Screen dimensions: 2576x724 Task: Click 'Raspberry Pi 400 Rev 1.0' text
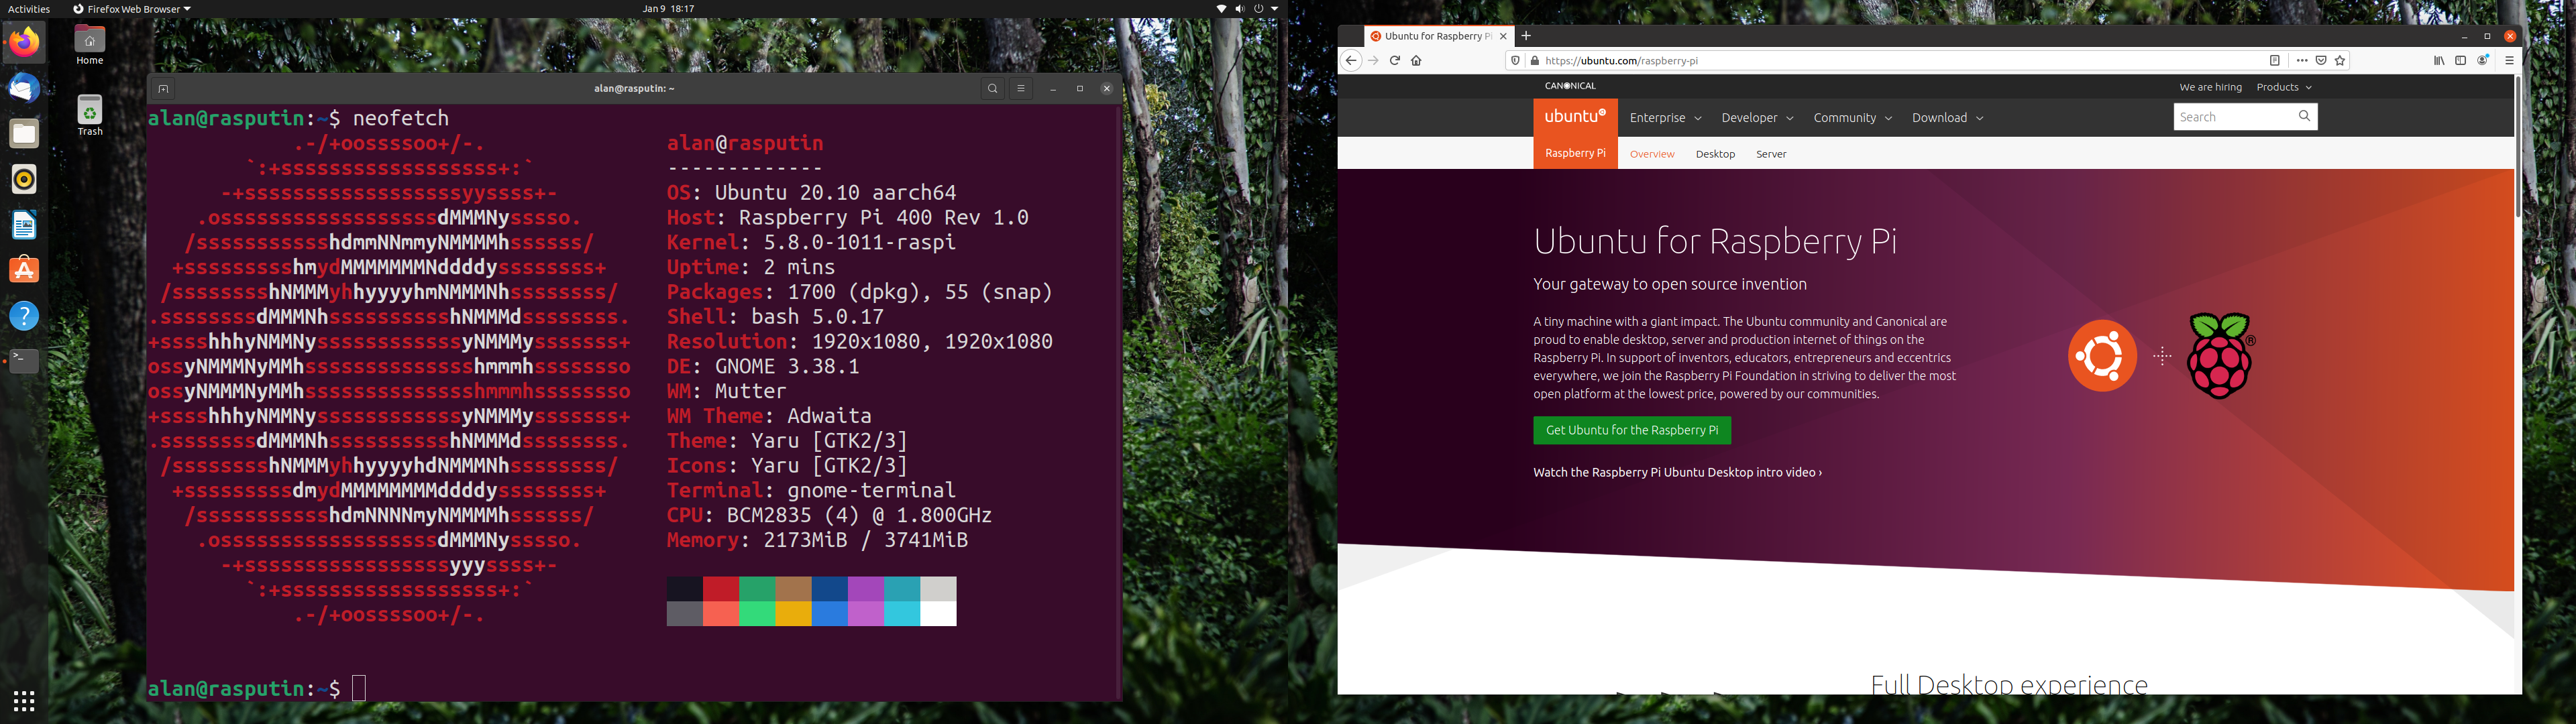[884, 218]
